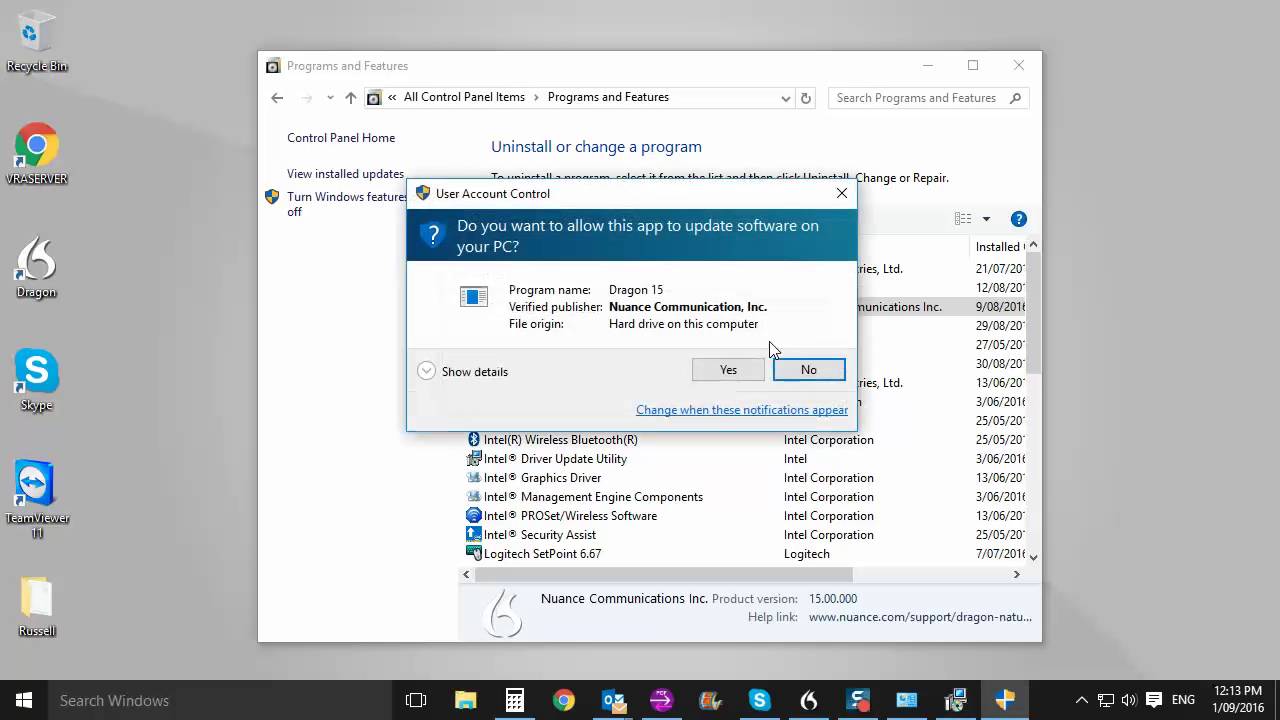Select Intel(R) Wireless Bluetooth(R) program row

click(746, 440)
